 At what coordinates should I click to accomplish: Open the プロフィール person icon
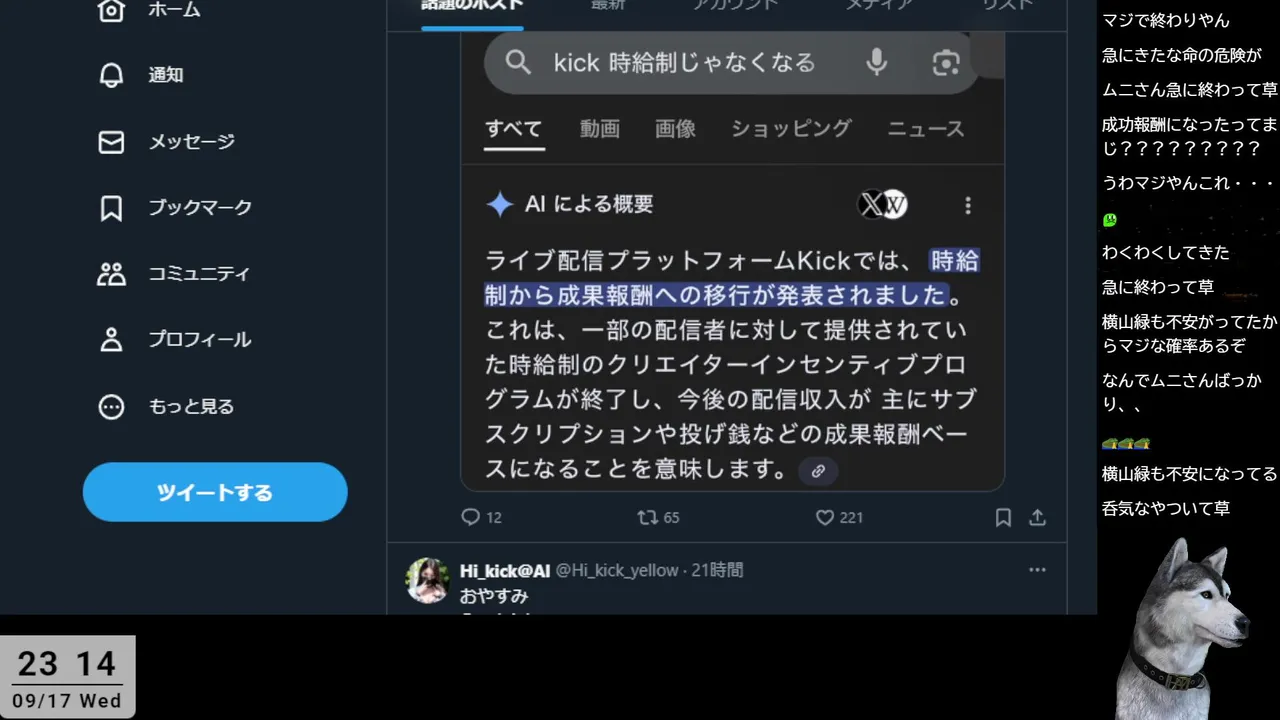pos(111,340)
